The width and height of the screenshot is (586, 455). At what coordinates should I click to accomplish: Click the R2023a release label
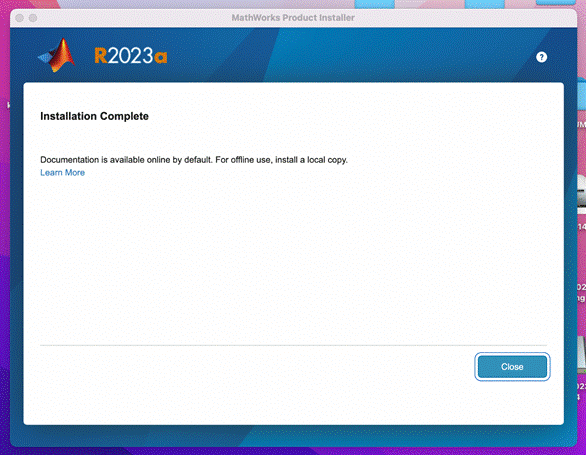tap(130, 56)
